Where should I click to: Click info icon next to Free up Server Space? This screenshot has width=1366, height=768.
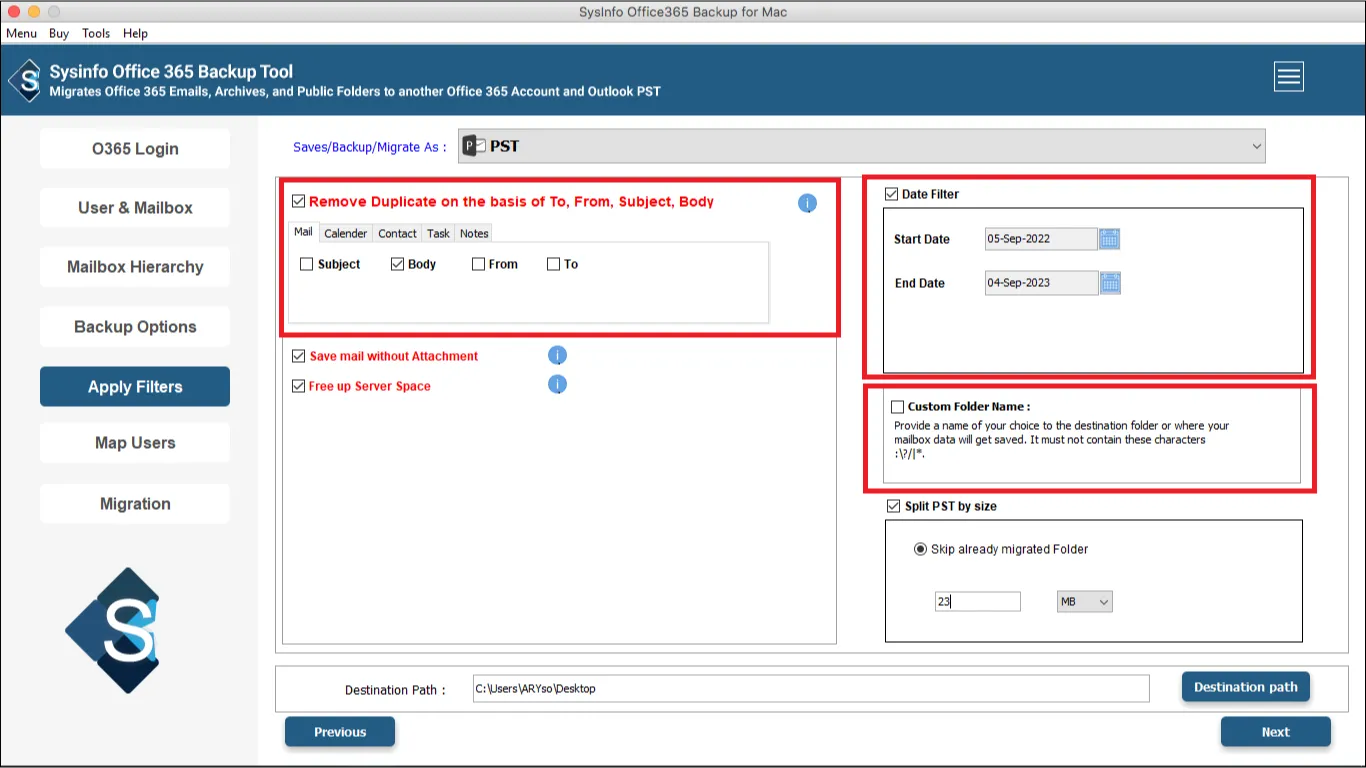tap(558, 385)
